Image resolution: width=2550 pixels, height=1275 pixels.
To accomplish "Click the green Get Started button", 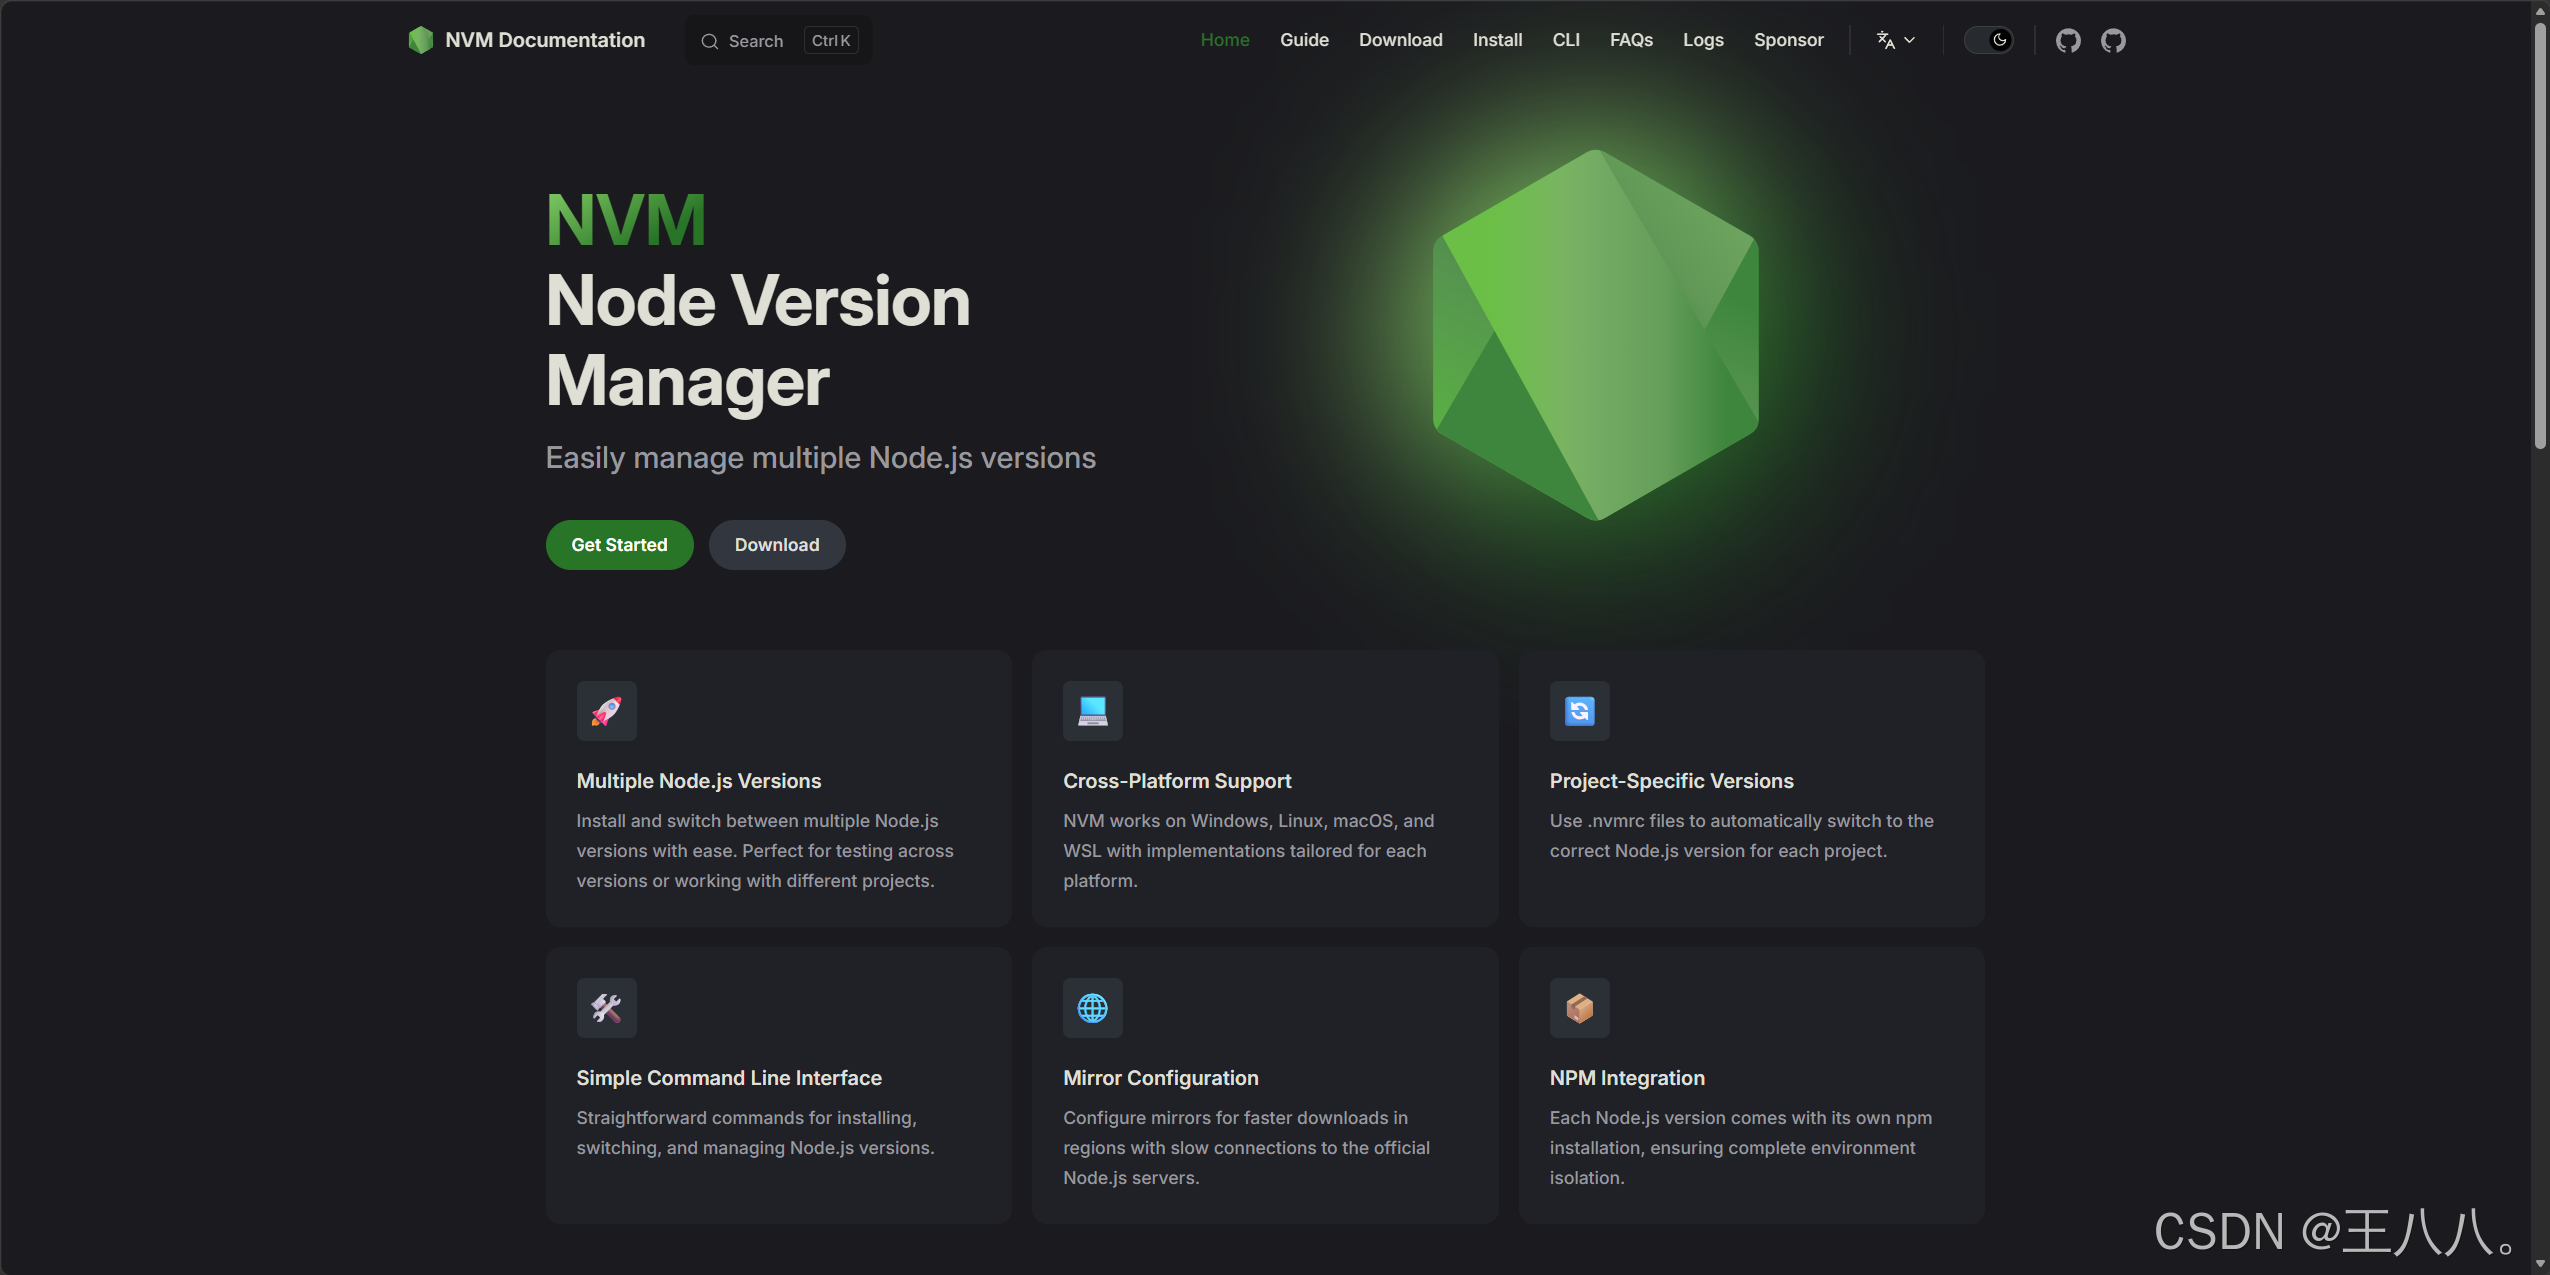I will [x=619, y=545].
